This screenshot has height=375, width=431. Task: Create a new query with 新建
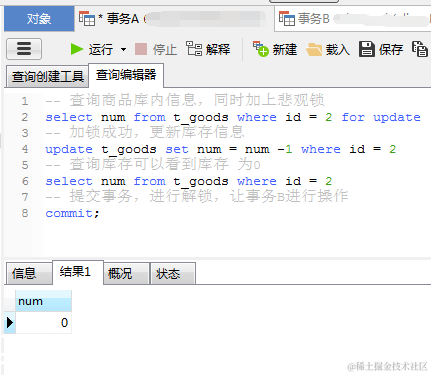click(275, 49)
